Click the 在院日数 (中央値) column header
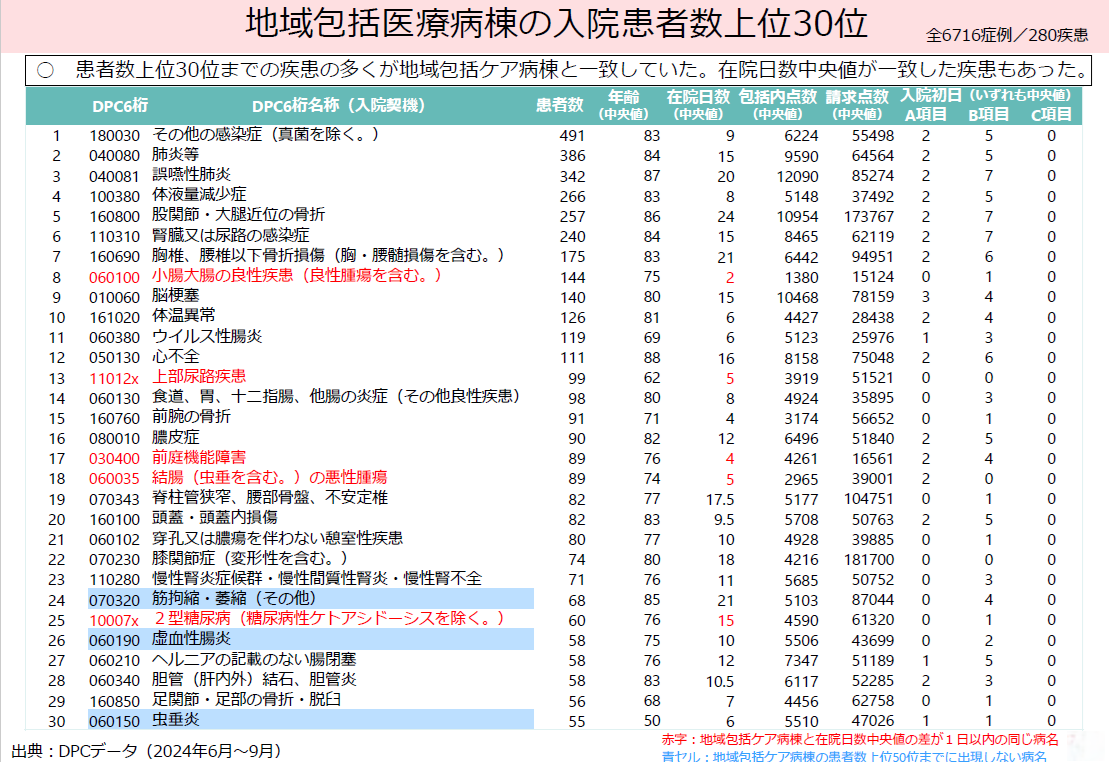 (698, 105)
